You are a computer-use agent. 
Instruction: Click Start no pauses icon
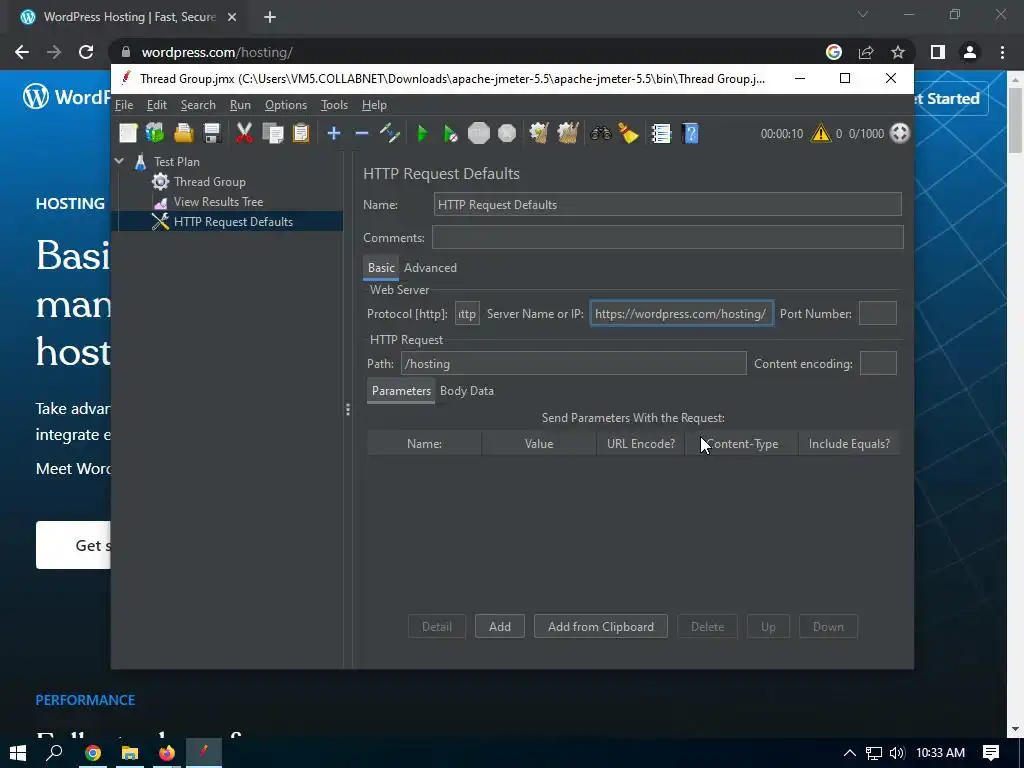[x=451, y=133]
